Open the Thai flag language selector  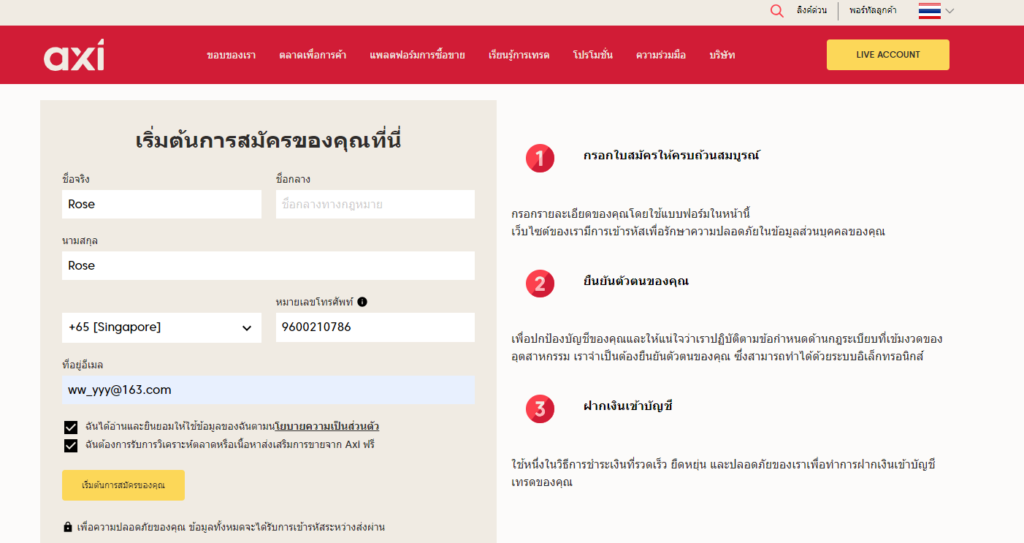(936, 11)
